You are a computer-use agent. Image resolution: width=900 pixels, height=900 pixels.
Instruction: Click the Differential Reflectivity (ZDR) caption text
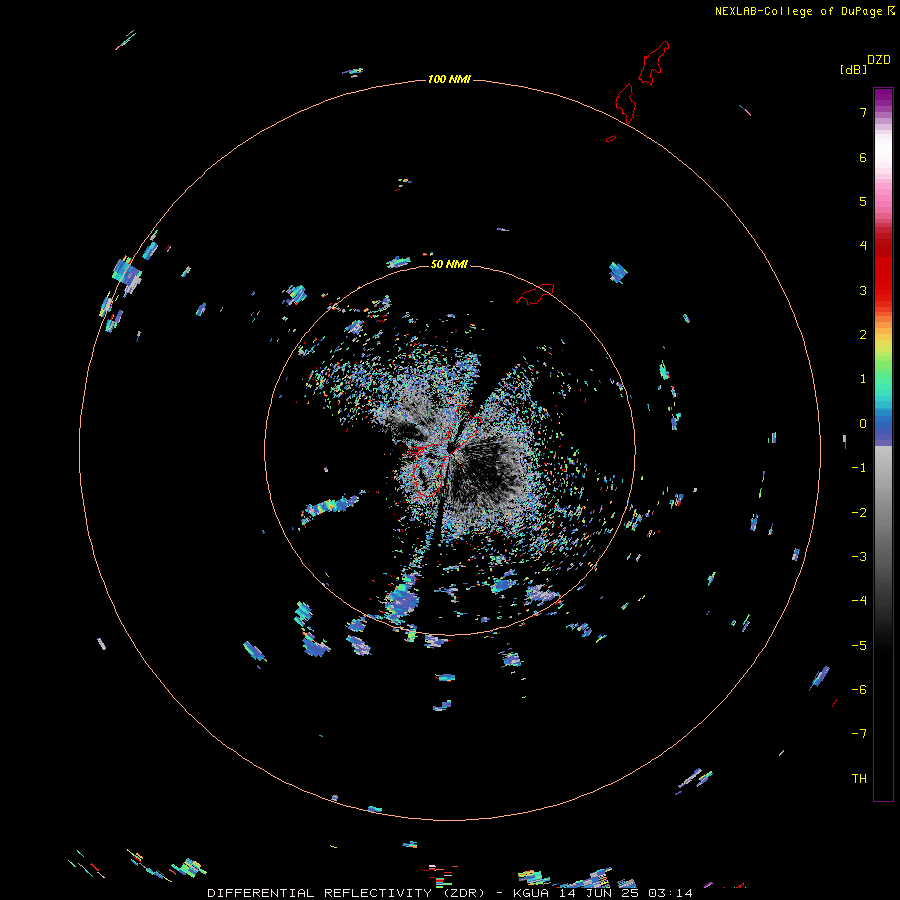pos(346,893)
